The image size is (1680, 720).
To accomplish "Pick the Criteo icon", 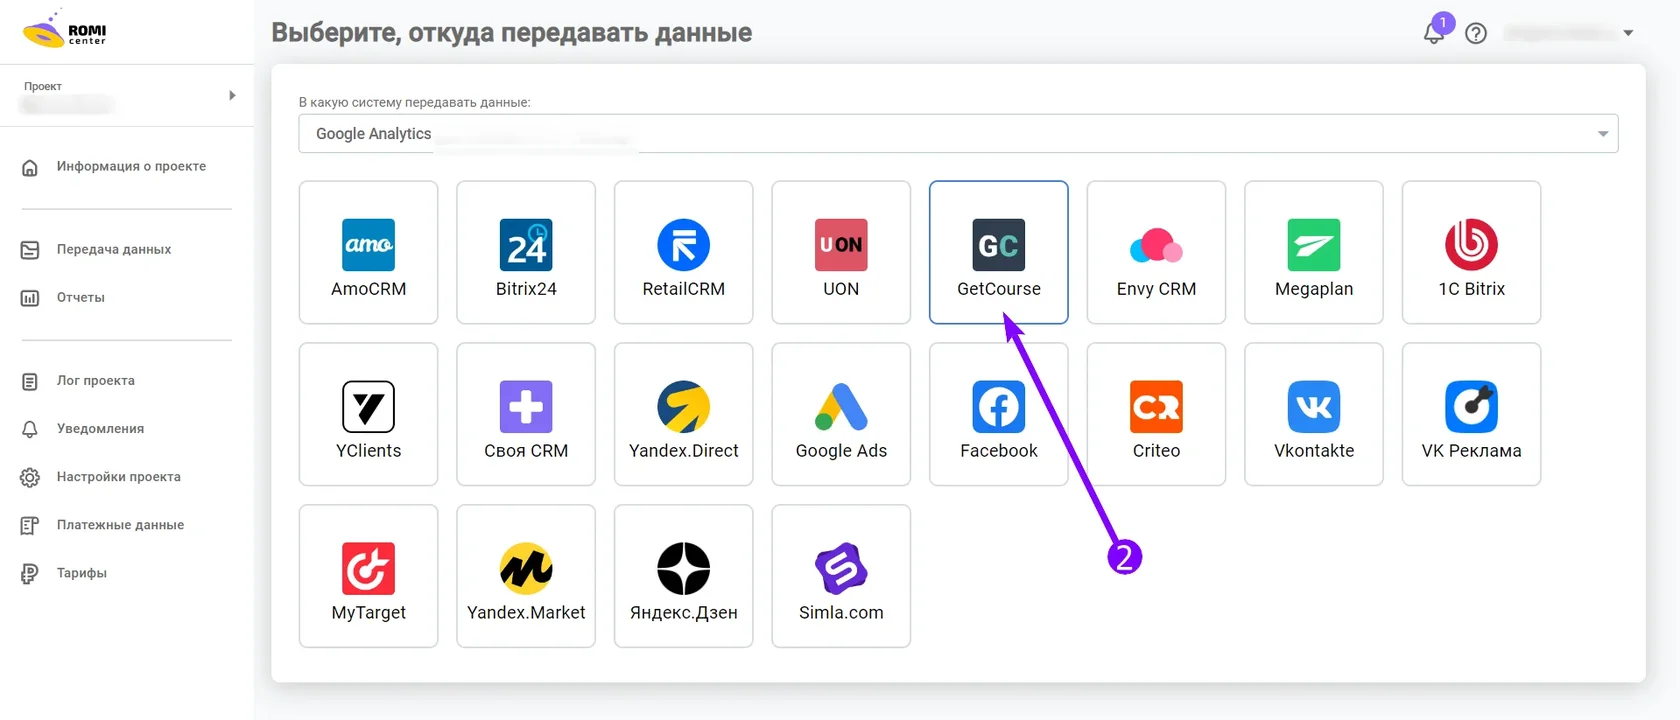I will [1156, 407].
